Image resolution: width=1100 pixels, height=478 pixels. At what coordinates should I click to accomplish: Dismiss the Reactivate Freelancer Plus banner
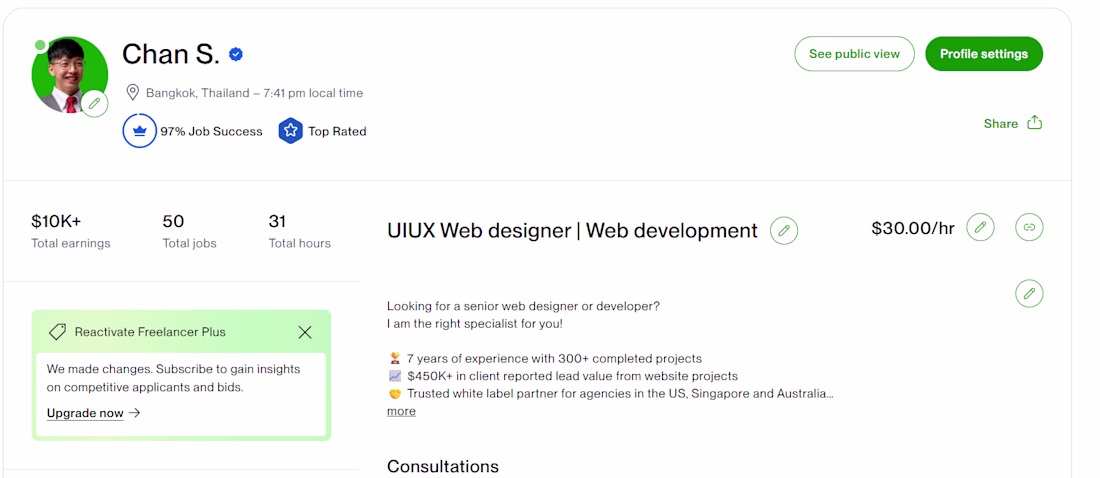point(305,332)
